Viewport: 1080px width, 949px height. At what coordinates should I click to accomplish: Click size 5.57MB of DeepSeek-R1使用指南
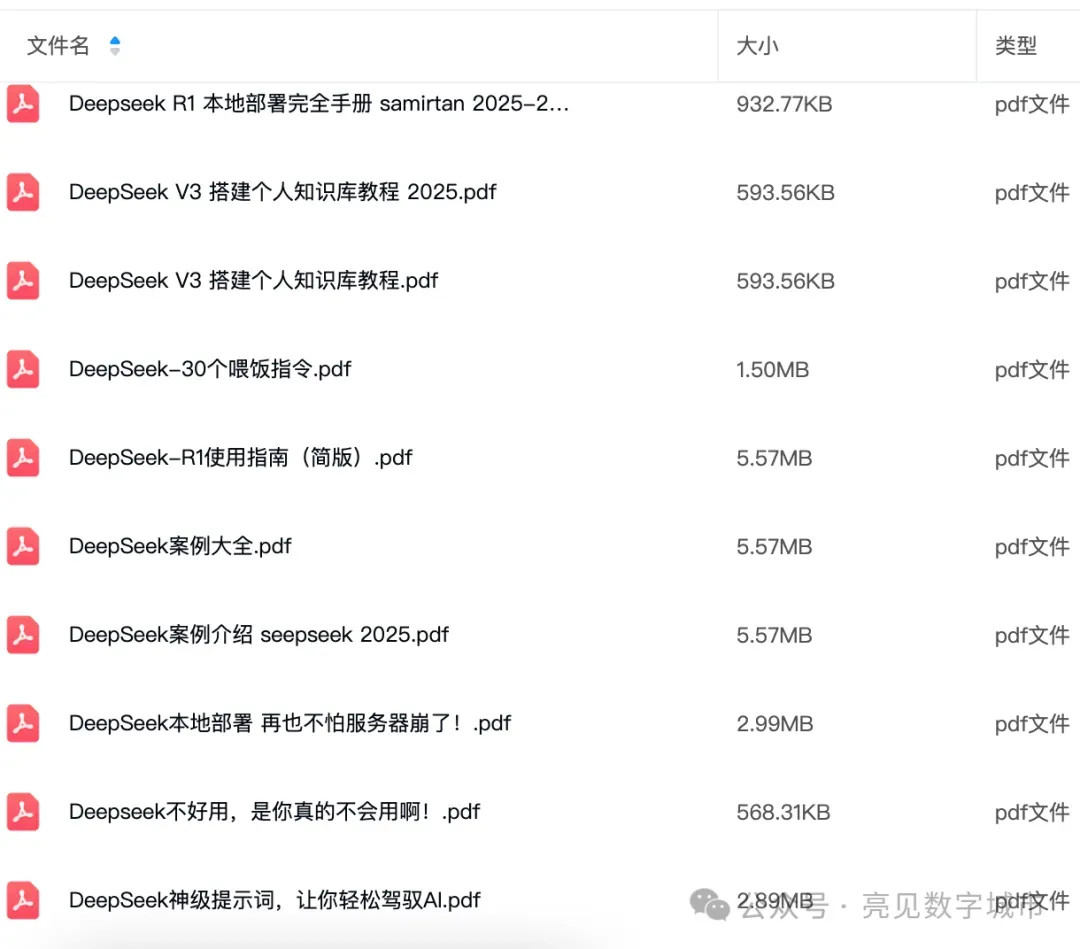[x=774, y=458]
